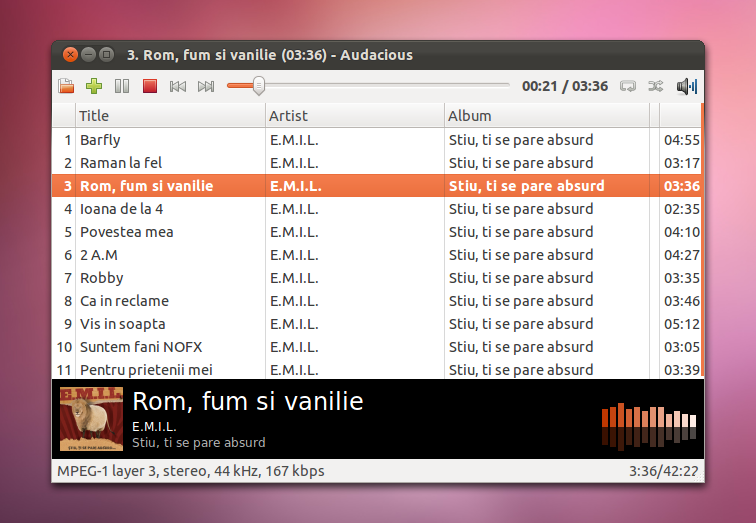
Task: Select the playing track Rom, fum si vanilie
Action: 376,186
